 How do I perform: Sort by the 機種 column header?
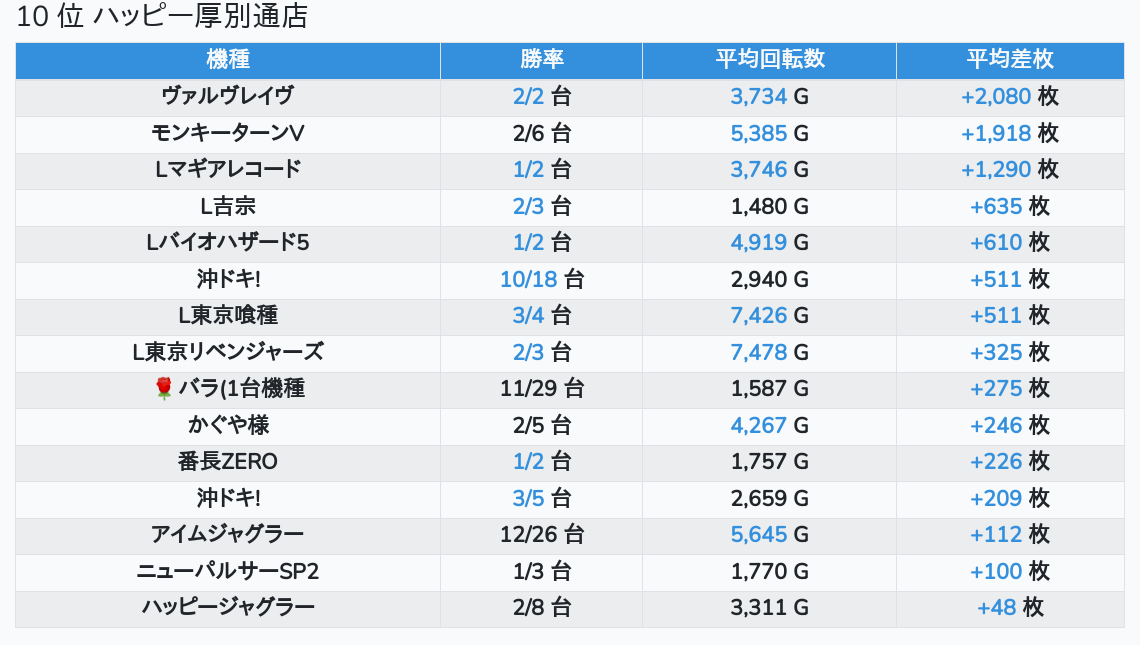(x=228, y=60)
